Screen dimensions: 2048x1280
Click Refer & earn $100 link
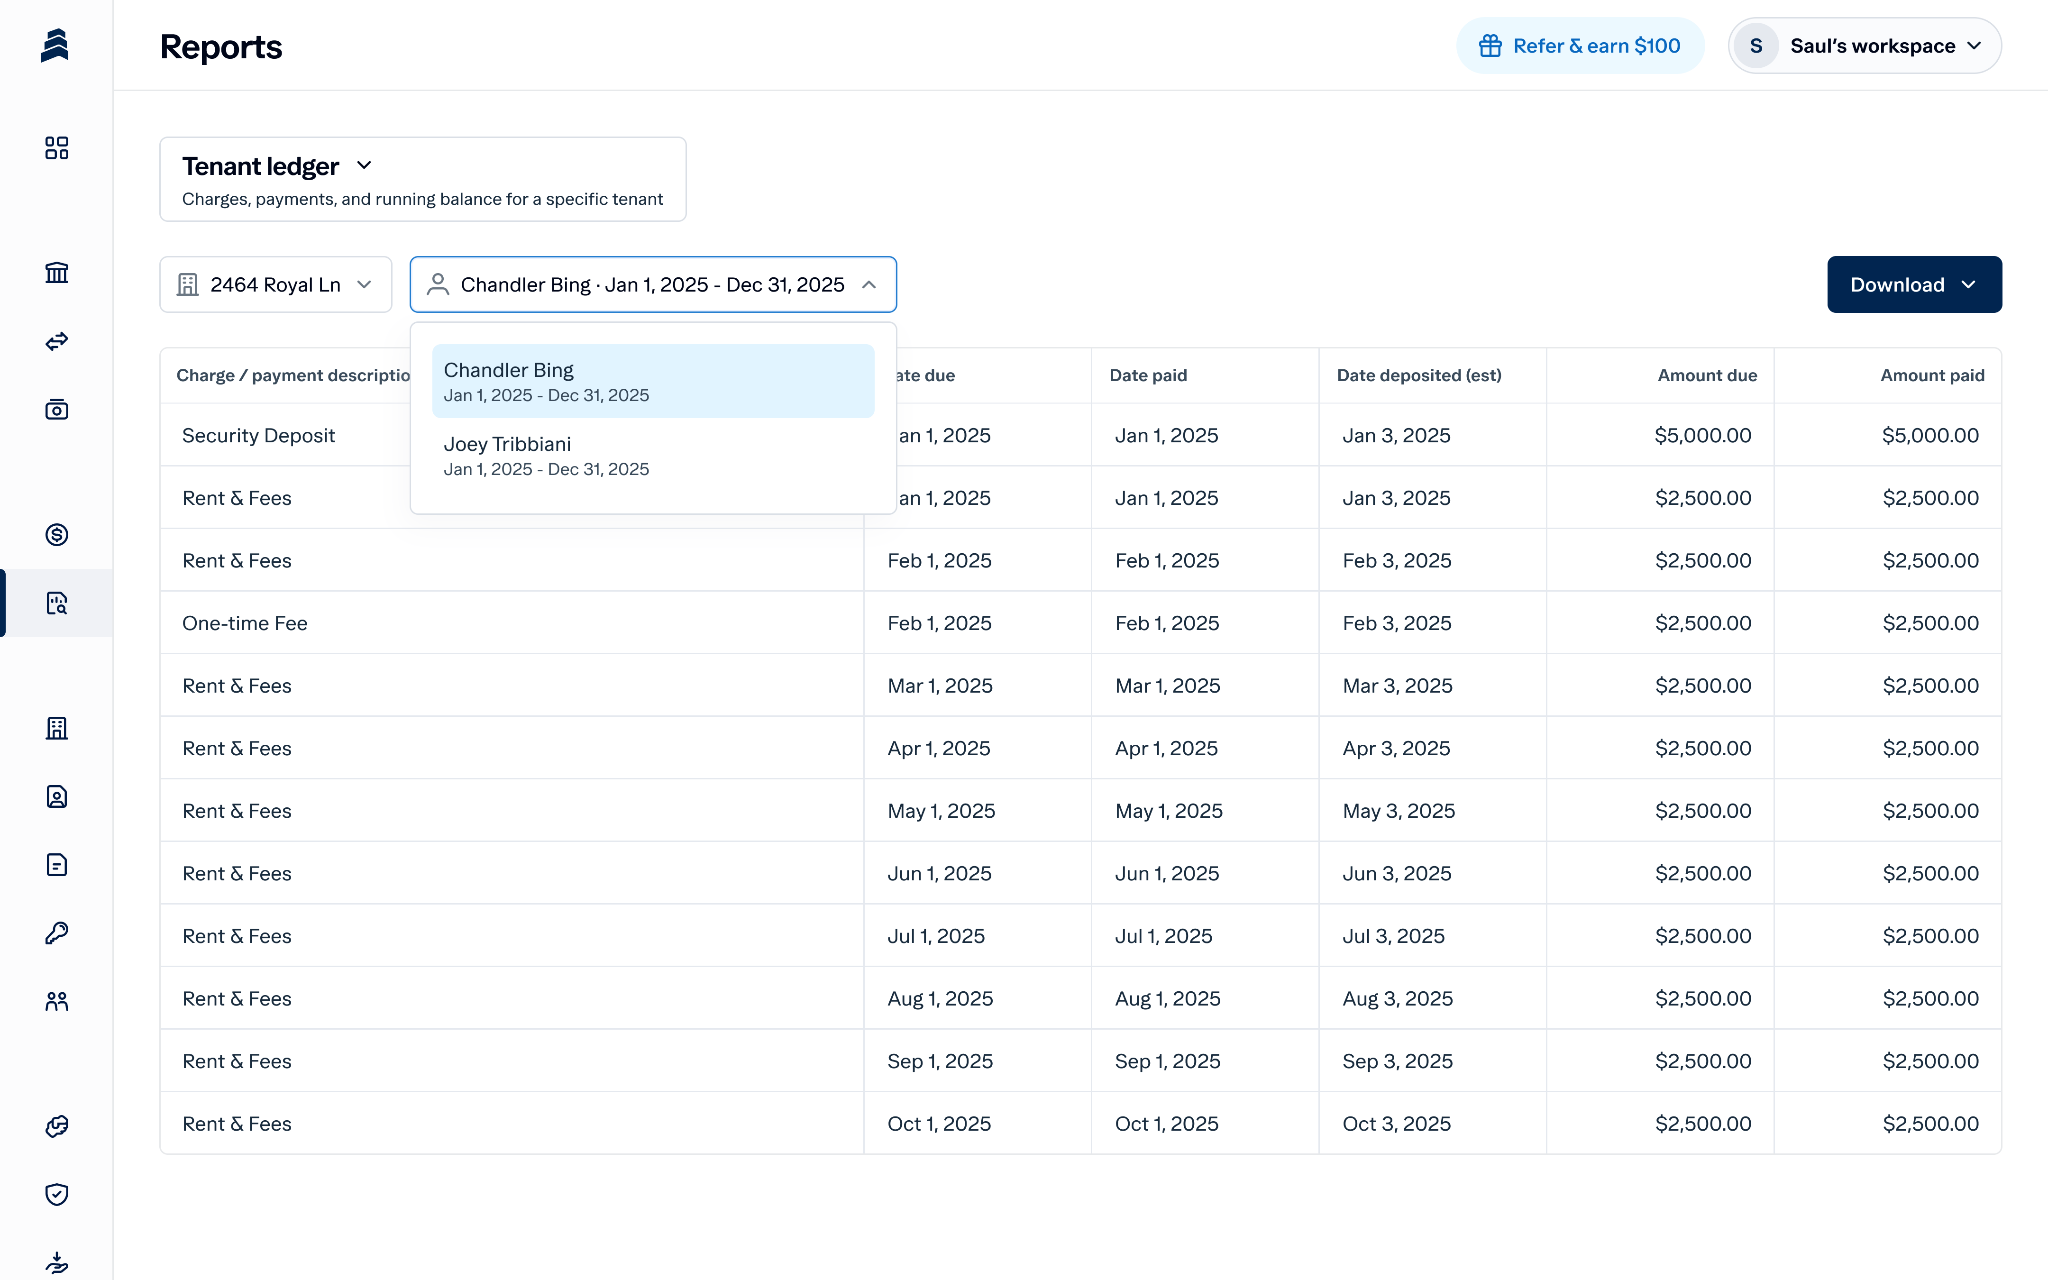pyautogui.click(x=1580, y=46)
